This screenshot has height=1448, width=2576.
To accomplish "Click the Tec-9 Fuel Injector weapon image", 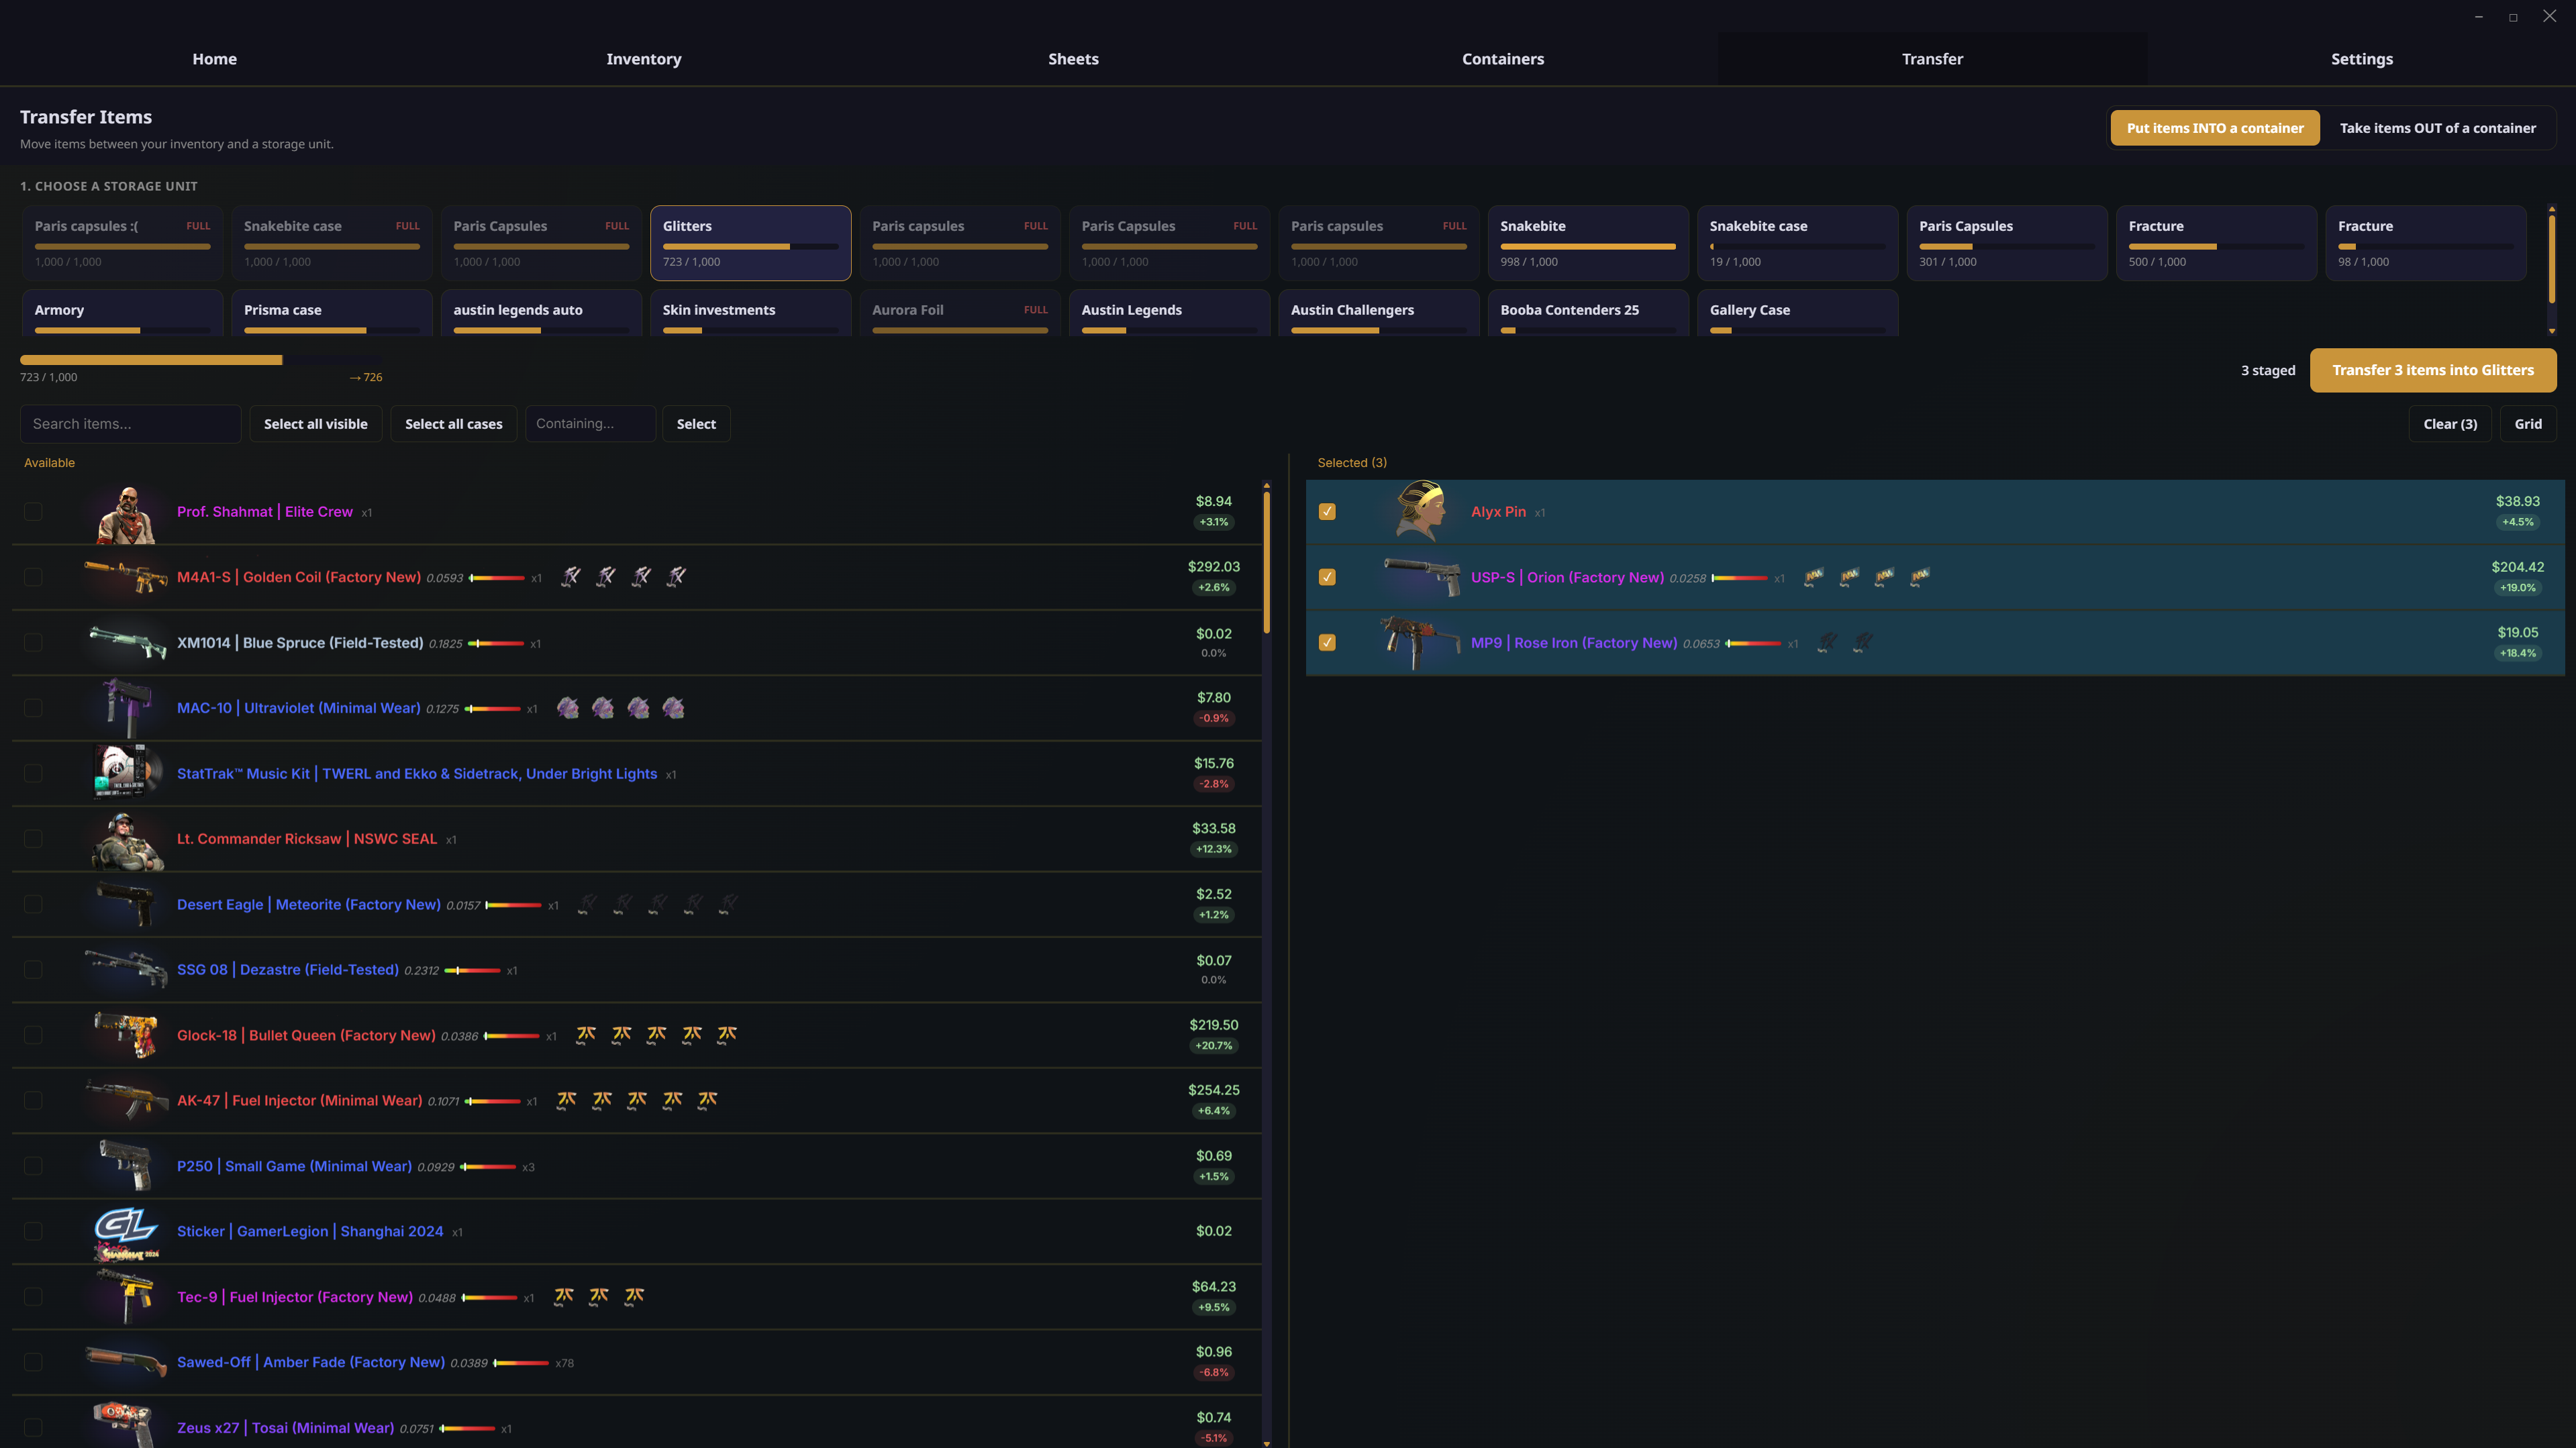I will point(126,1297).
